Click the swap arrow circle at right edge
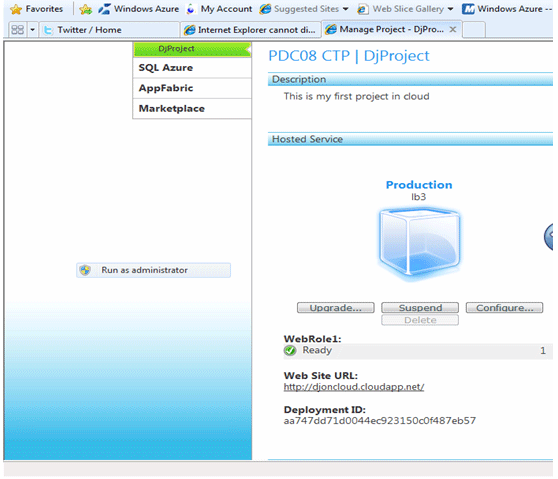Screen dimensions: 558x479 (x=548, y=237)
